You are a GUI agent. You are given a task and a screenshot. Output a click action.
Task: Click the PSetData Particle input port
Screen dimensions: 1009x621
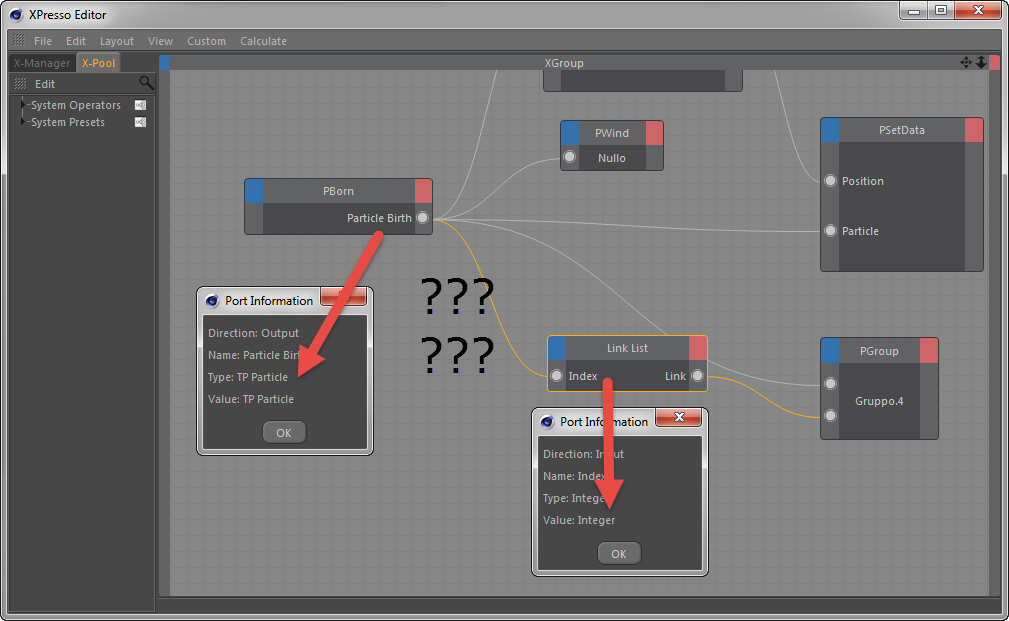(831, 230)
